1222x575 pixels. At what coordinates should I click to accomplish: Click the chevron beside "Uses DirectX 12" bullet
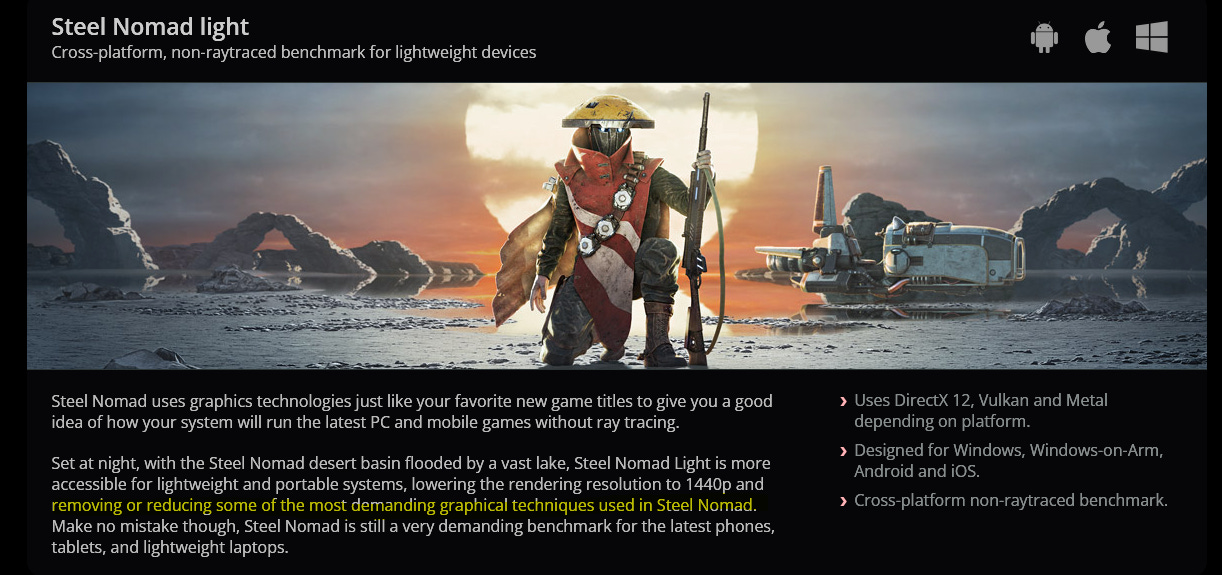coord(844,402)
